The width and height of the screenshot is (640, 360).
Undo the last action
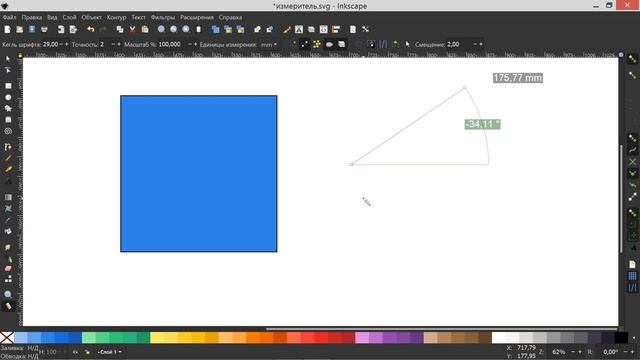[x=91, y=29]
